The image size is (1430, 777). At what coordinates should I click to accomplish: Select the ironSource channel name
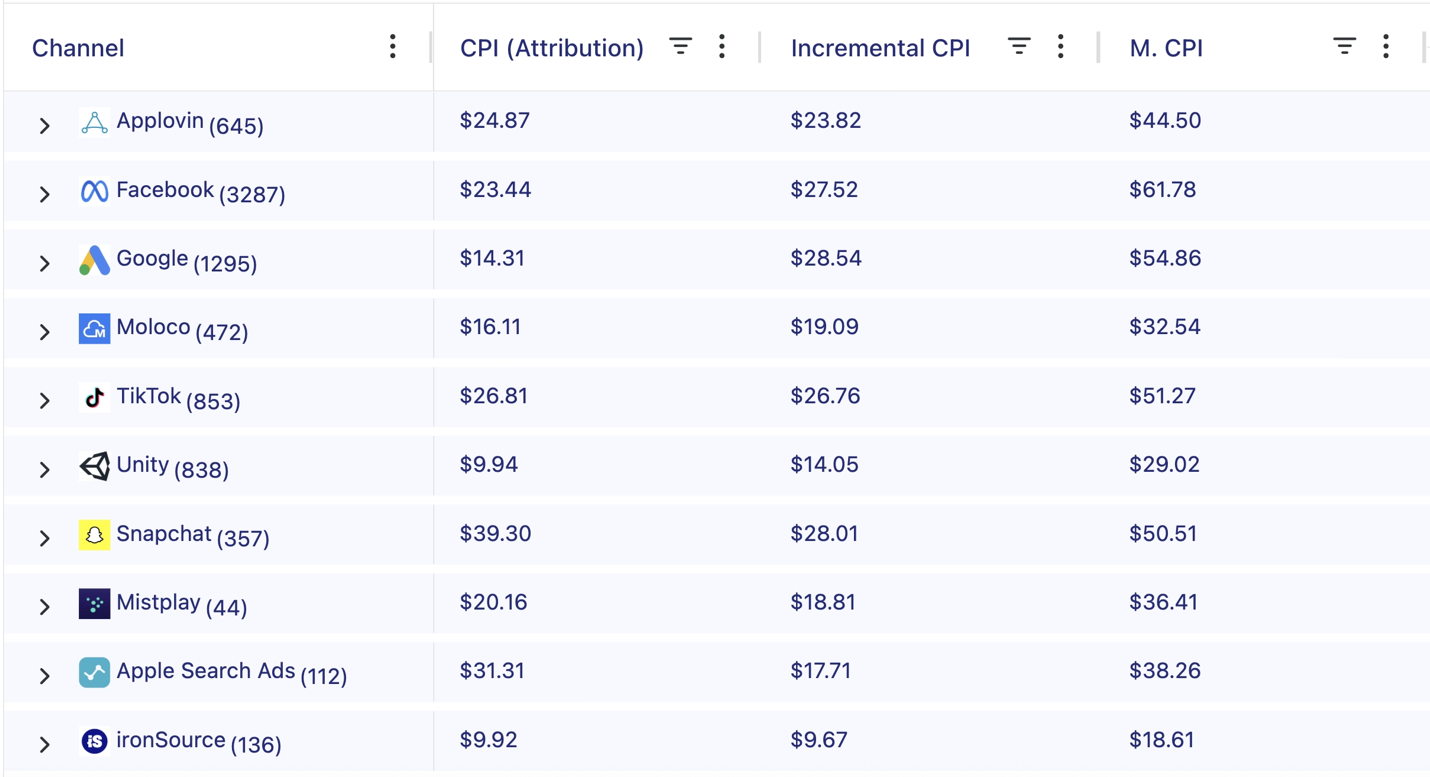coord(171,740)
